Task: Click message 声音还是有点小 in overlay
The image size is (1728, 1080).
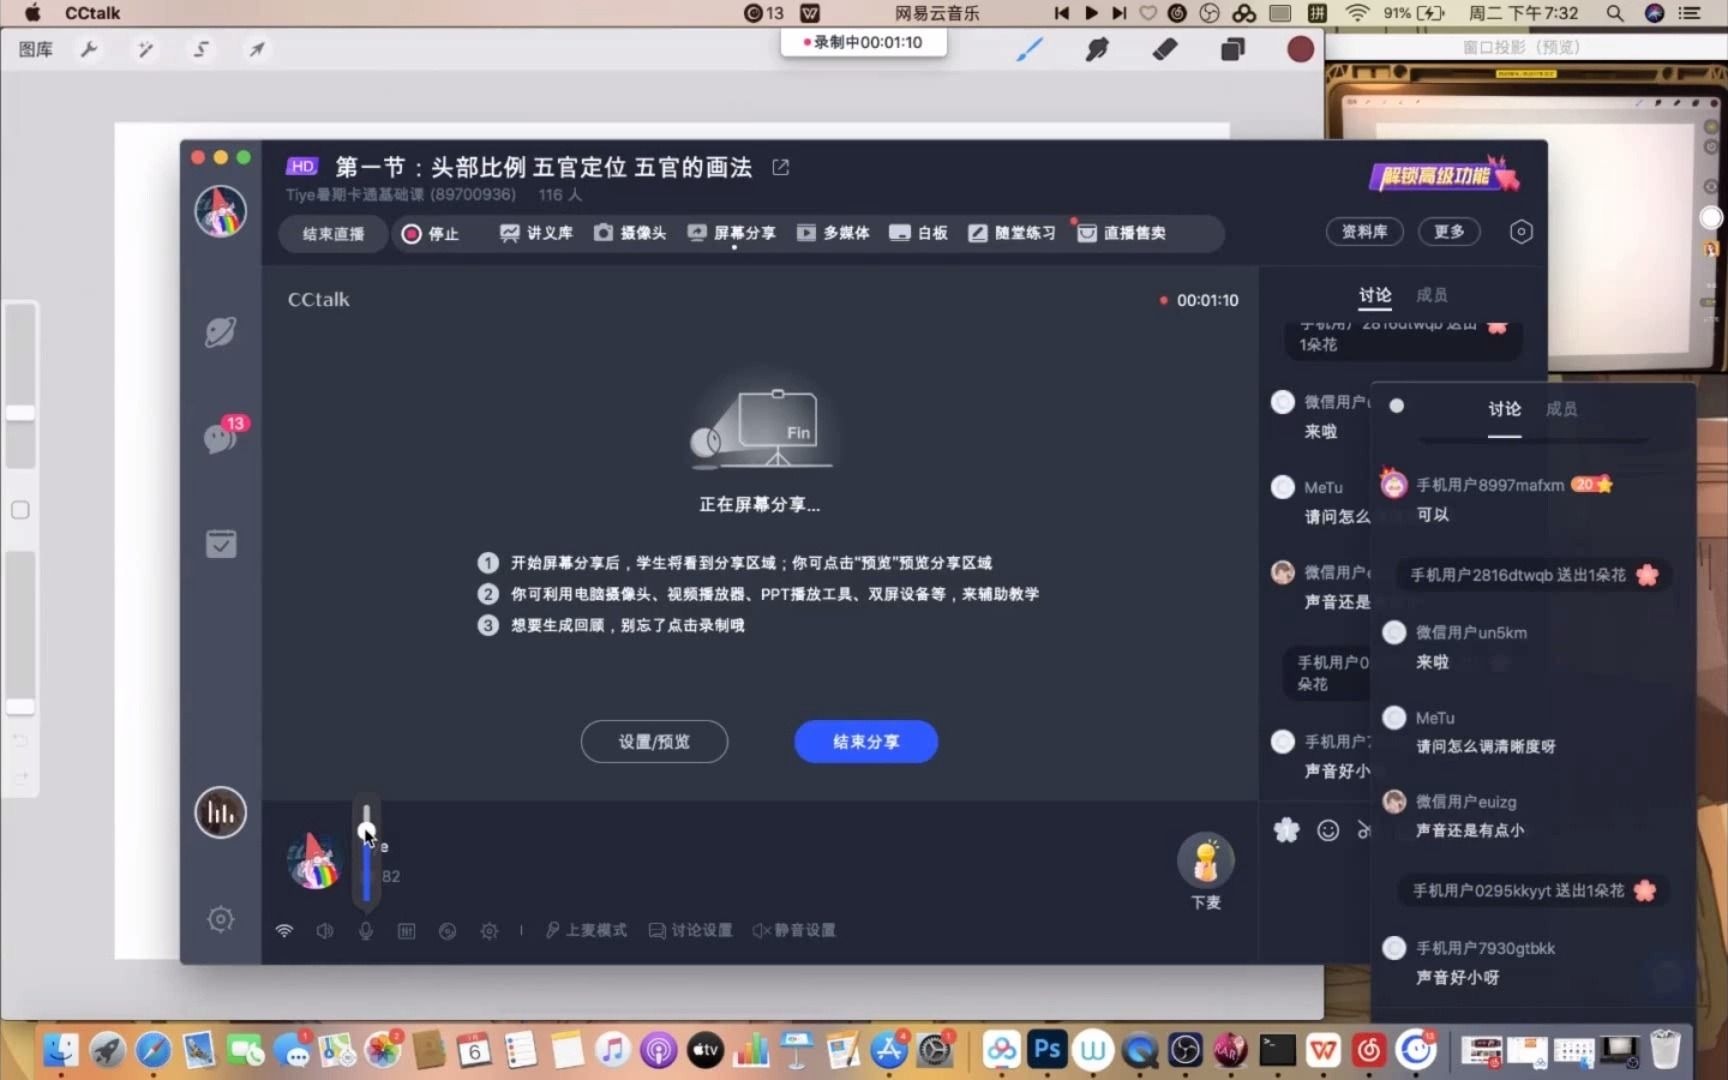Action: [1470, 830]
